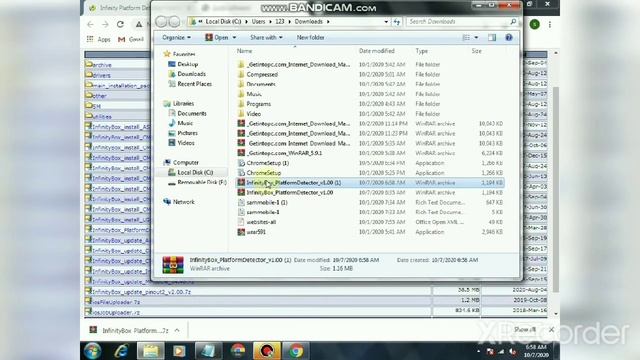This screenshot has width=640, height=360.
Task: Open the Organize menu
Action: click(x=176, y=38)
